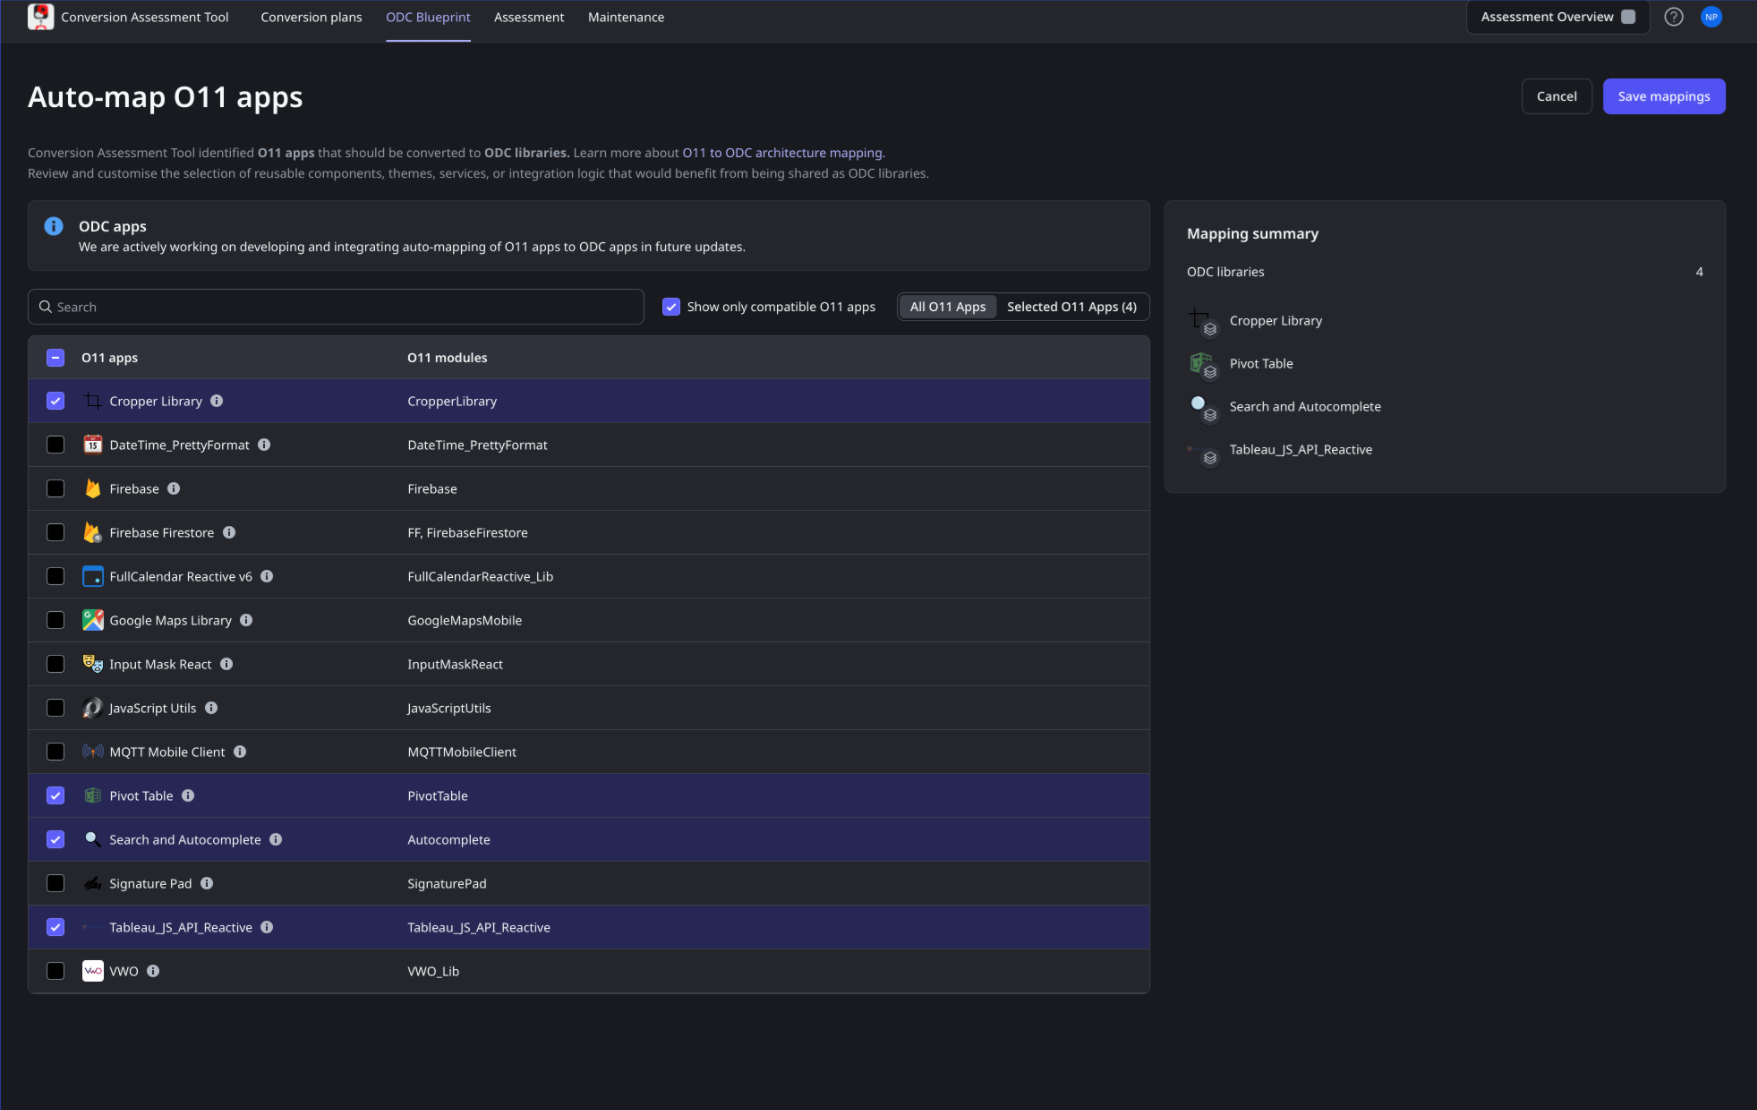
Task: Check the Firebase app checkbox
Action: [56, 489]
